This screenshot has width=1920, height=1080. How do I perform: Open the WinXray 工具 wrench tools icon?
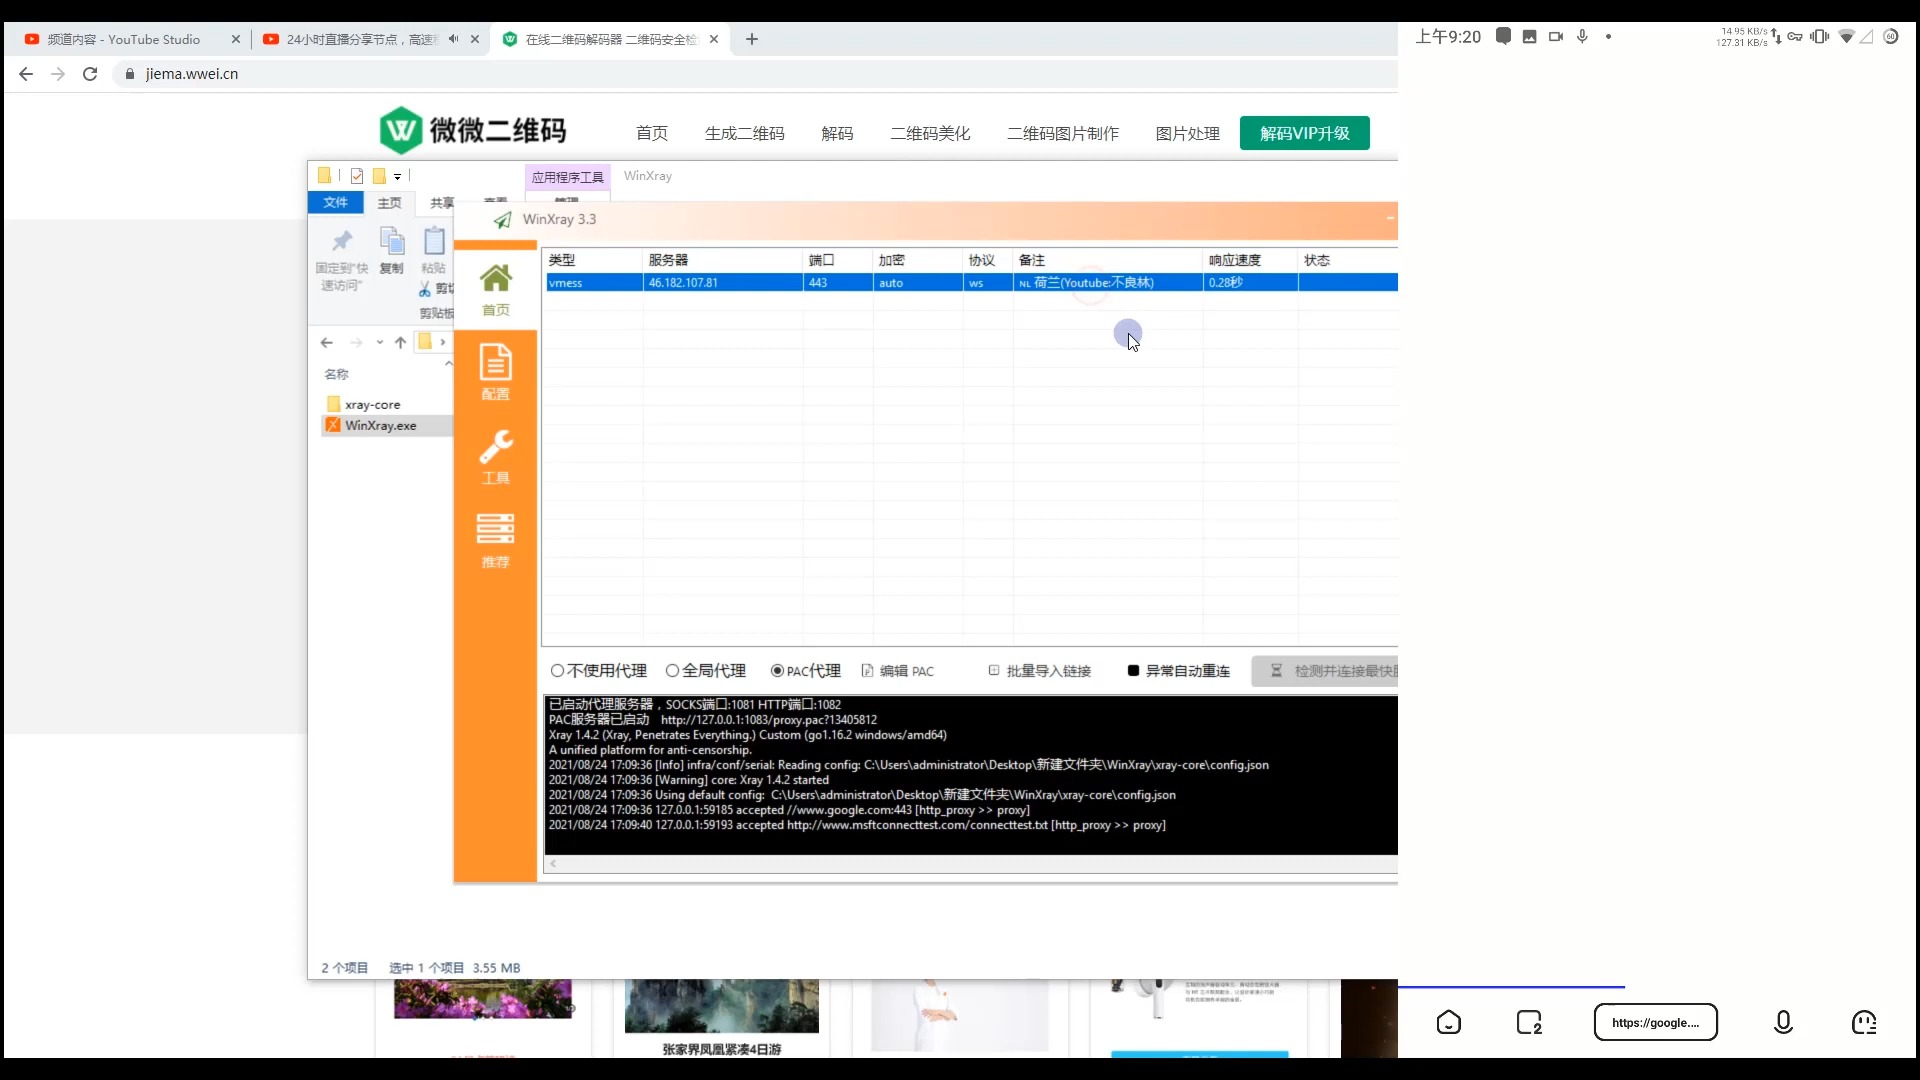pyautogui.click(x=495, y=456)
